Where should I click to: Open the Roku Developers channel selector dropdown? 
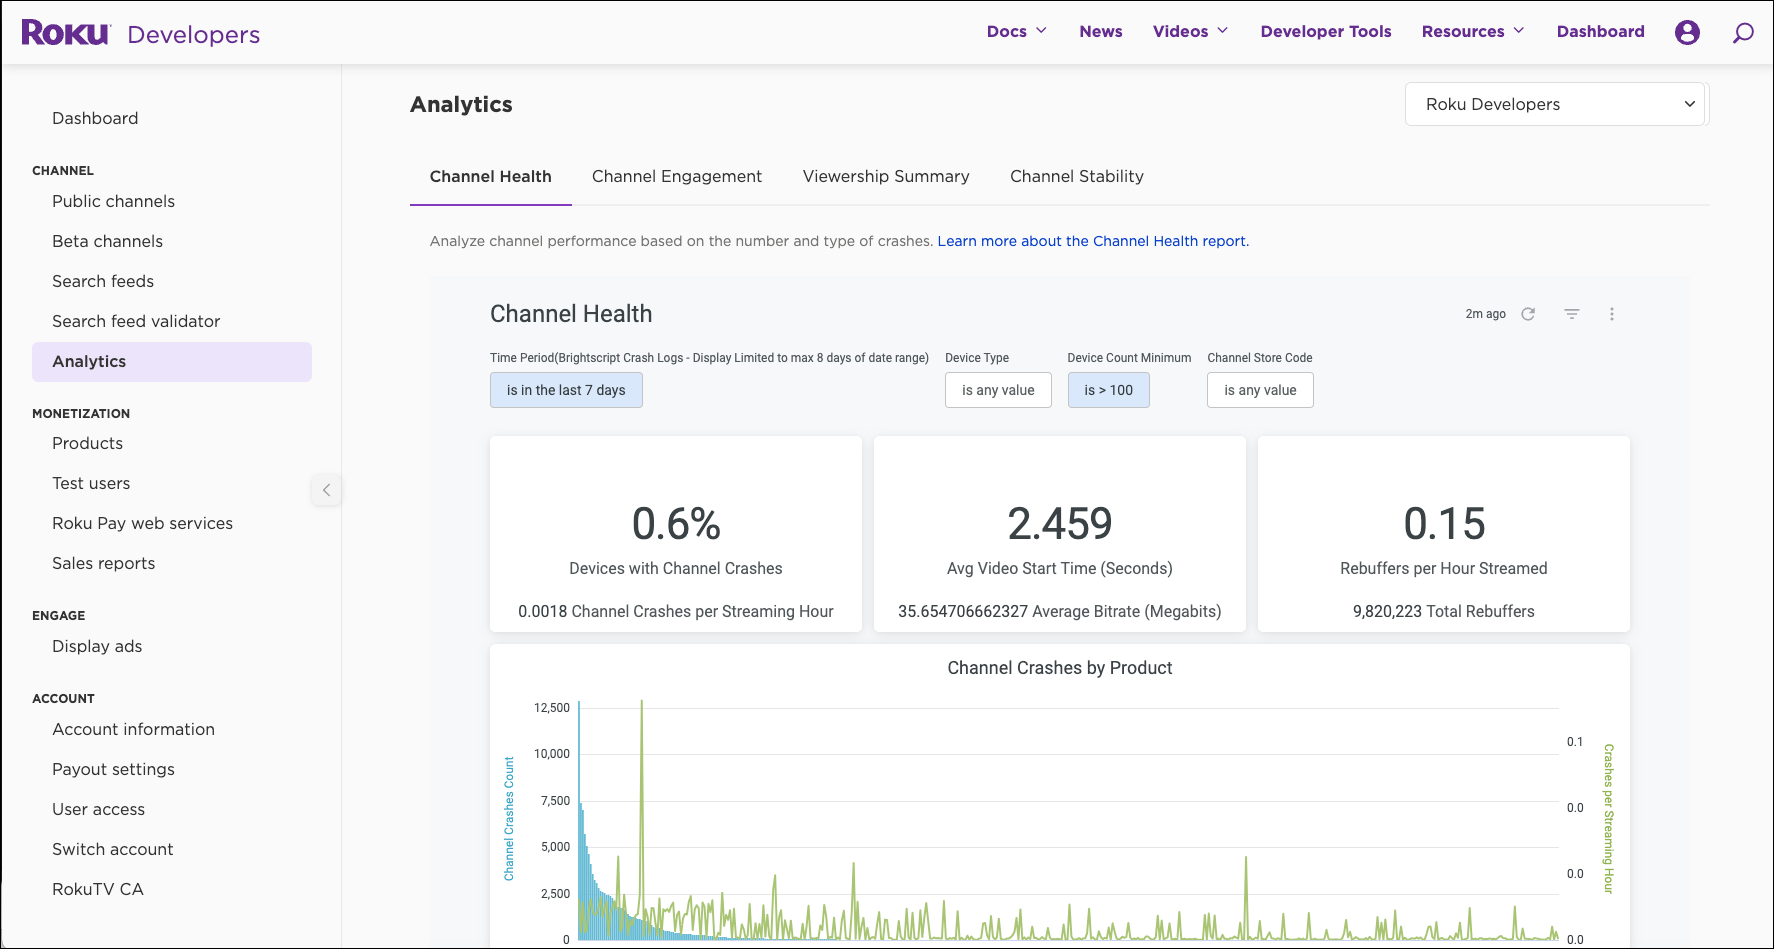point(1557,104)
